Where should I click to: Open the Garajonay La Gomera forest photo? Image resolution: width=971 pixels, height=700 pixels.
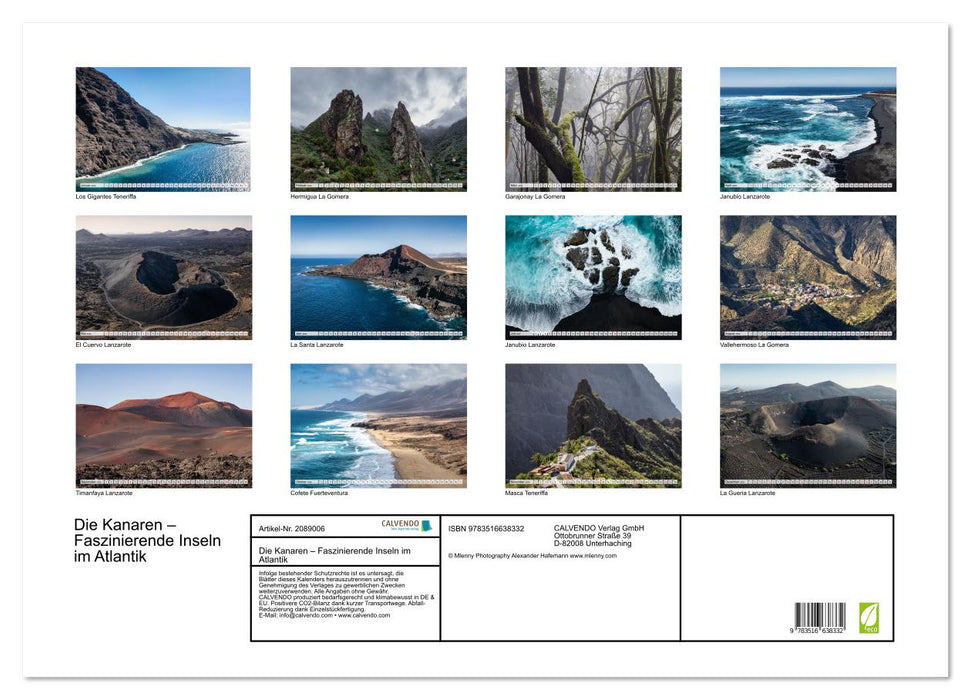593,129
